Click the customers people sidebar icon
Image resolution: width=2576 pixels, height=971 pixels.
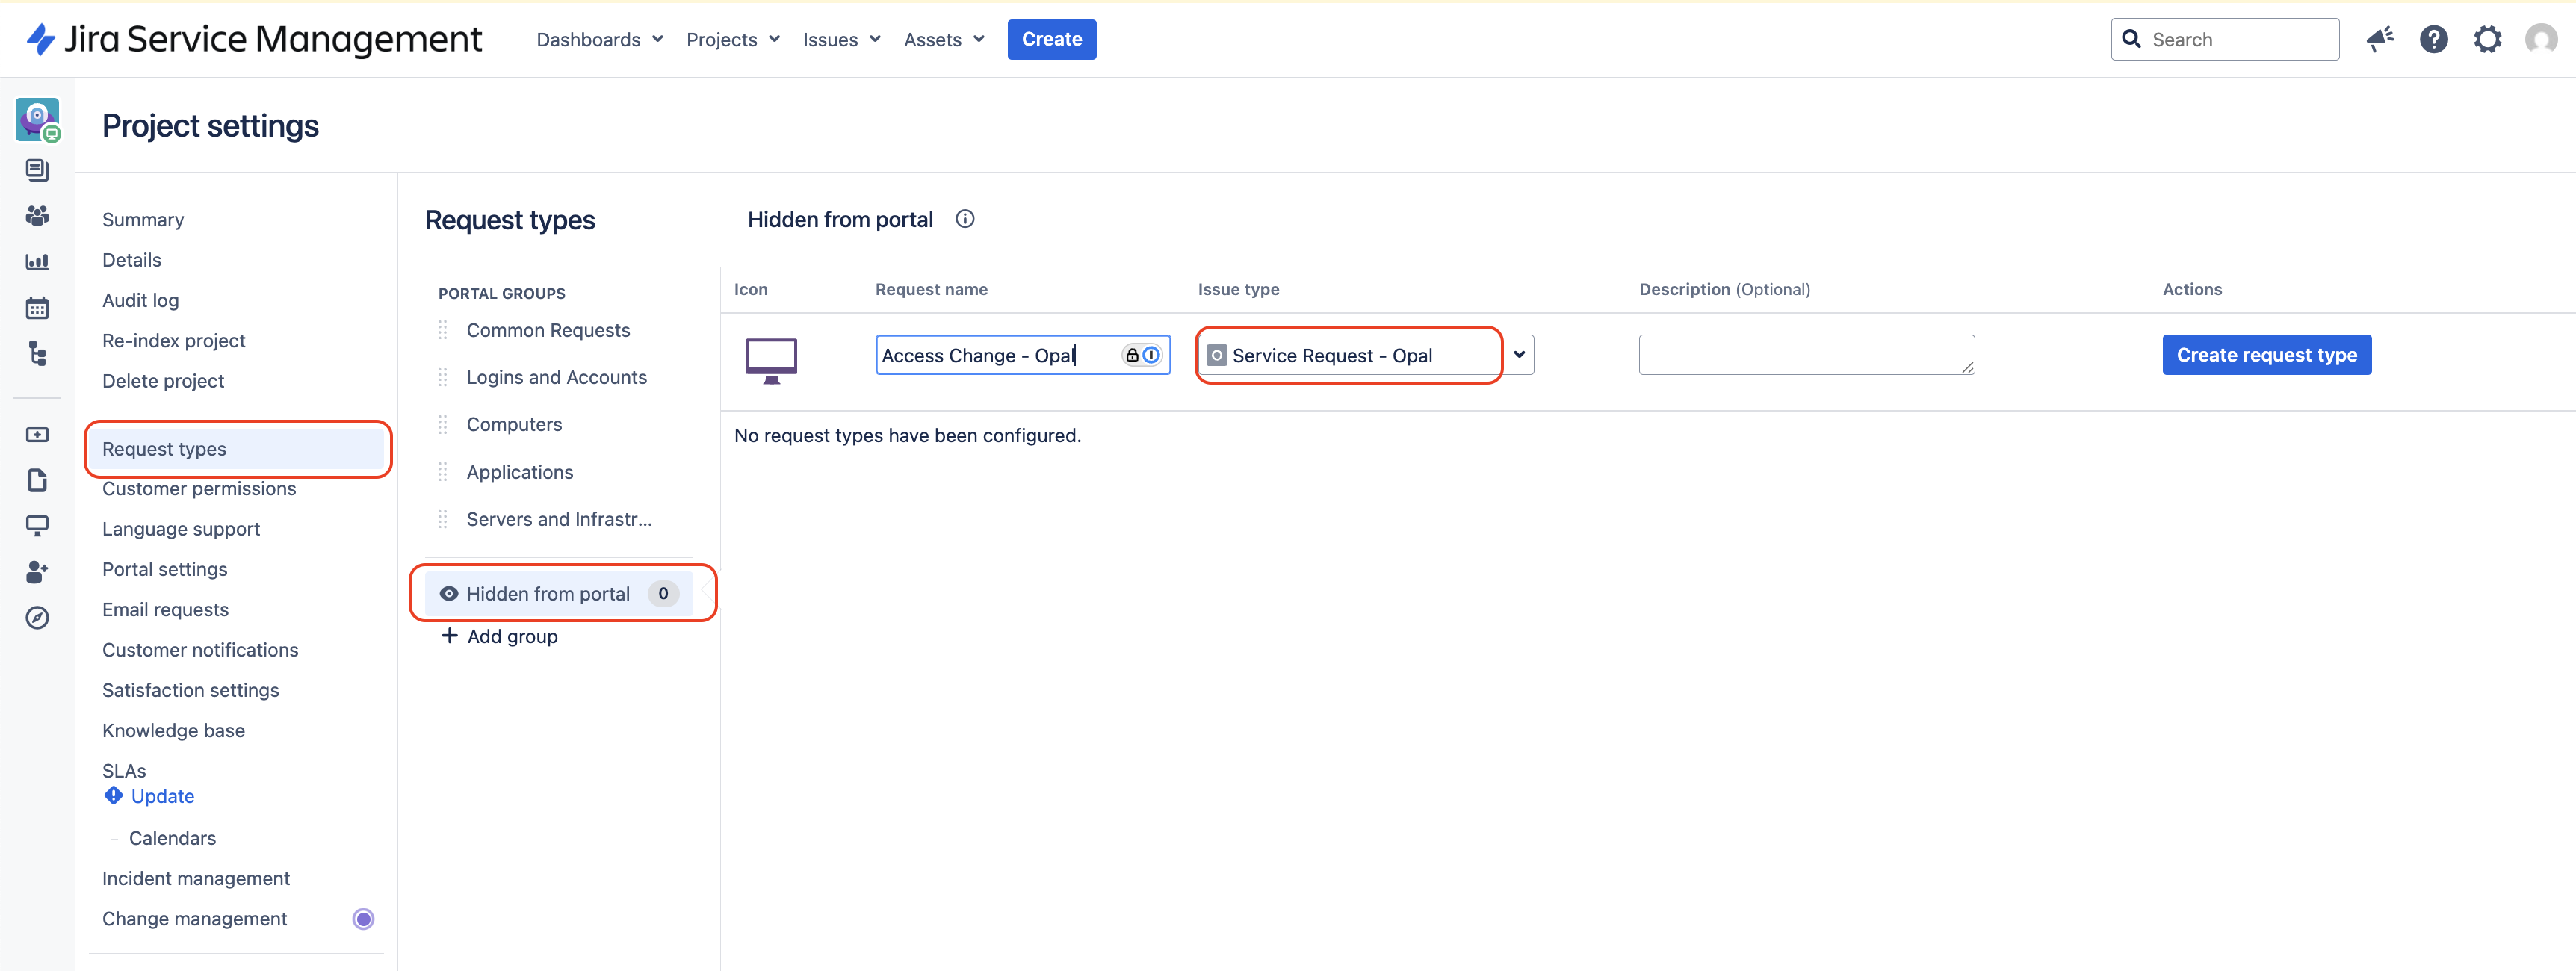[37, 216]
